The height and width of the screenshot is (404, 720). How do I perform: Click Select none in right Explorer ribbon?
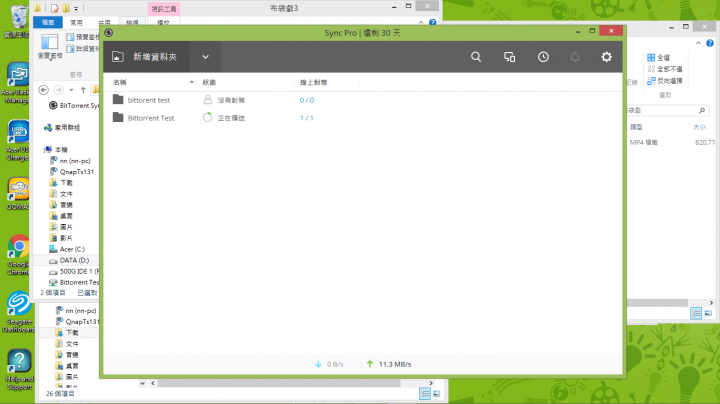(664, 69)
